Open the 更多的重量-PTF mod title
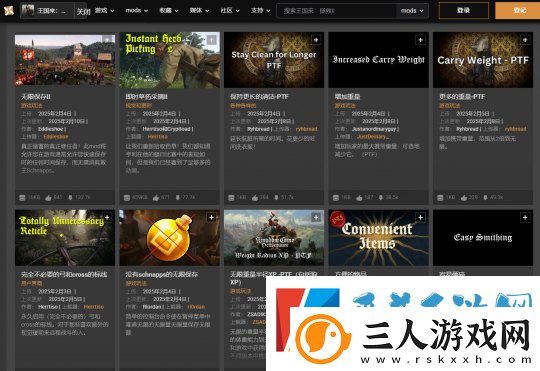Screen dimensions: 540x371 pyautogui.click(x=461, y=97)
